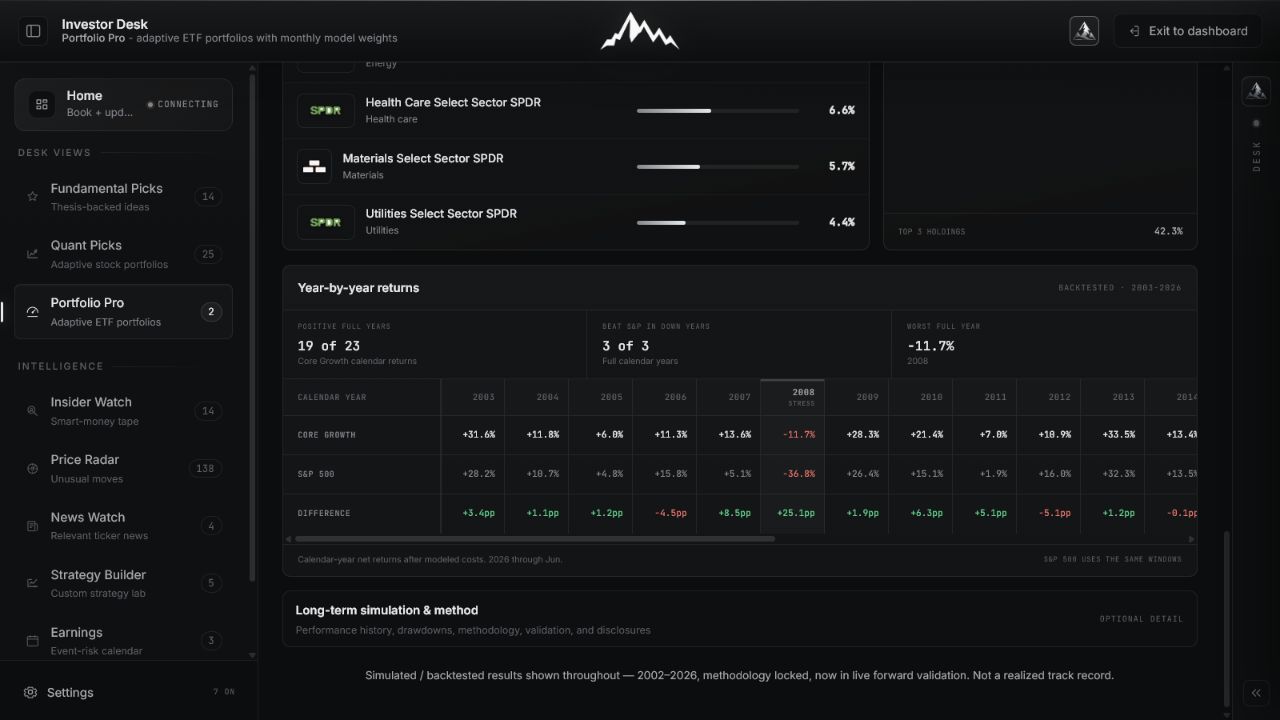Select Quant Picks desk view
The width and height of the screenshot is (1280, 720).
(123, 254)
